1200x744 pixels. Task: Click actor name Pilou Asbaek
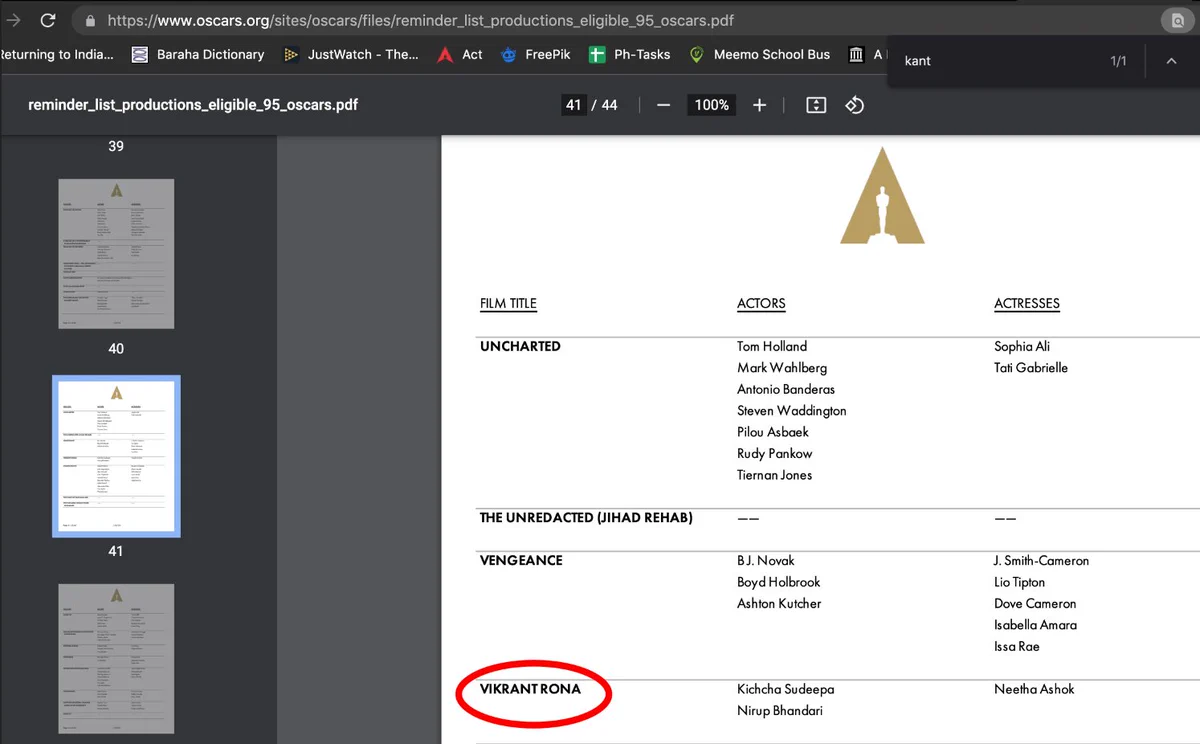point(773,433)
